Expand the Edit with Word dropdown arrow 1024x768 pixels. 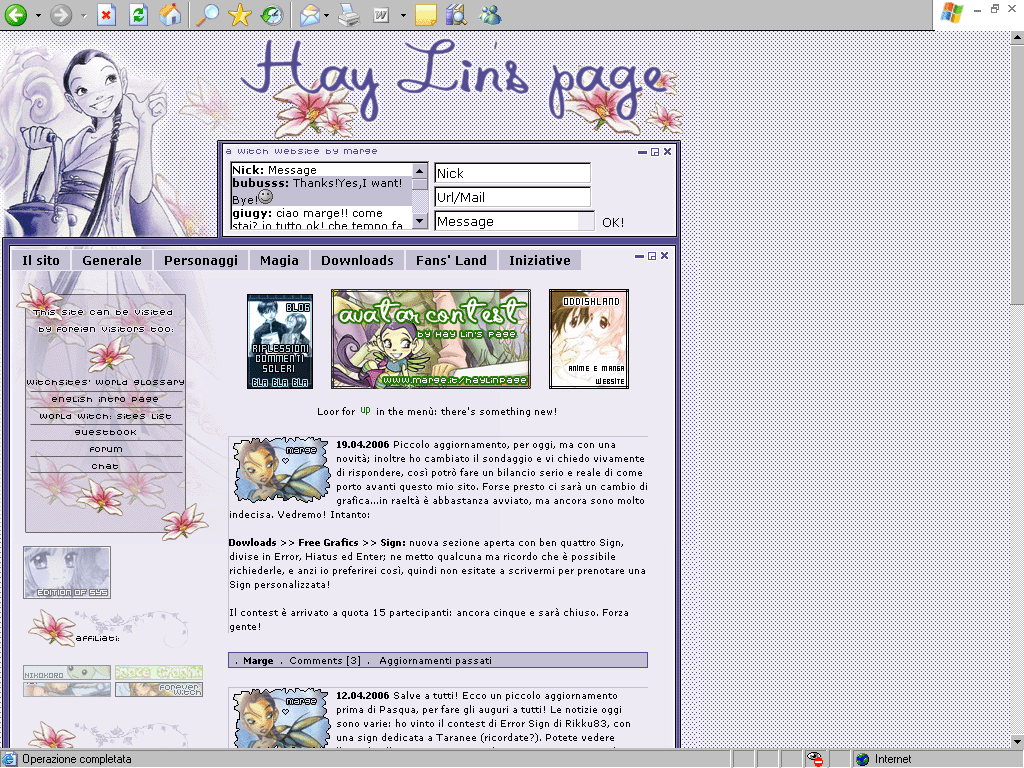(403, 15)
